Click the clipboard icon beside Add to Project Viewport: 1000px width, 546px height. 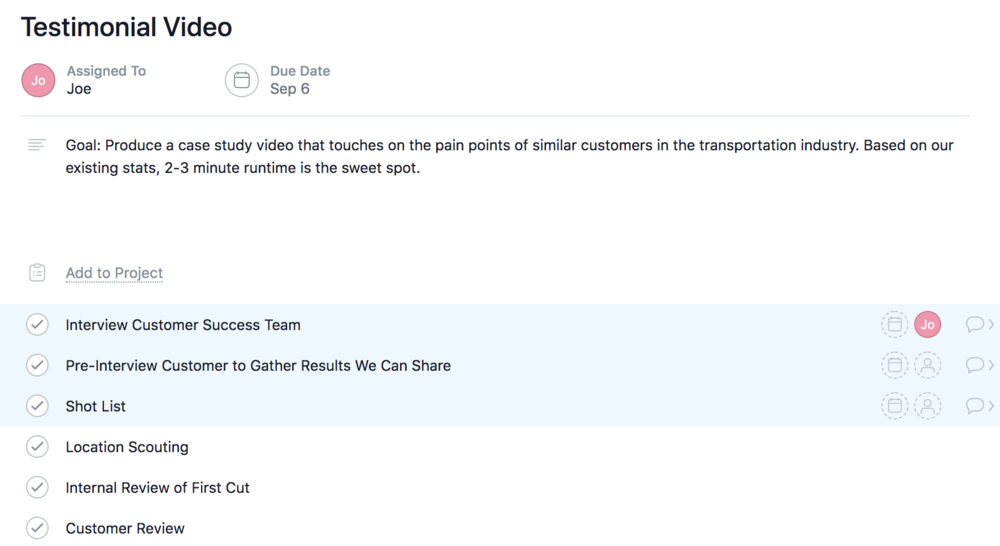pyautogui.click(x=37, y=273)
